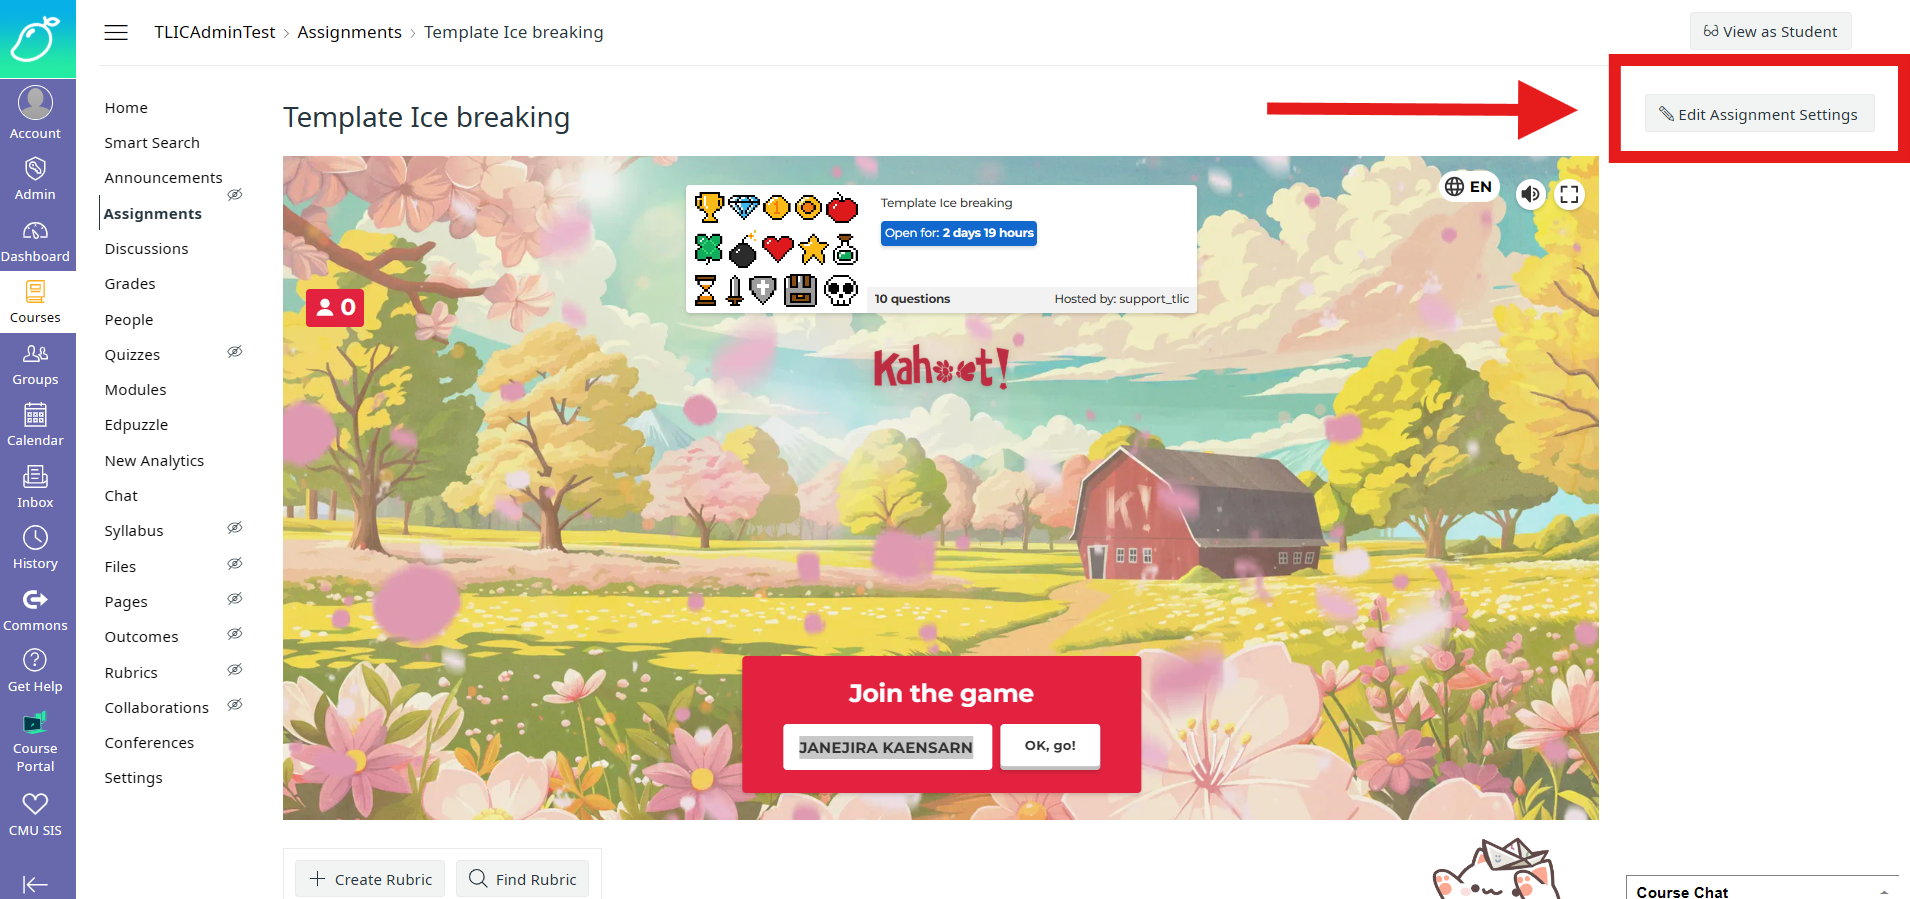The image size is (1910, 899).
Task: Click the hidden eye icon beside Quizzes
Action: click(x=235, y=352)
